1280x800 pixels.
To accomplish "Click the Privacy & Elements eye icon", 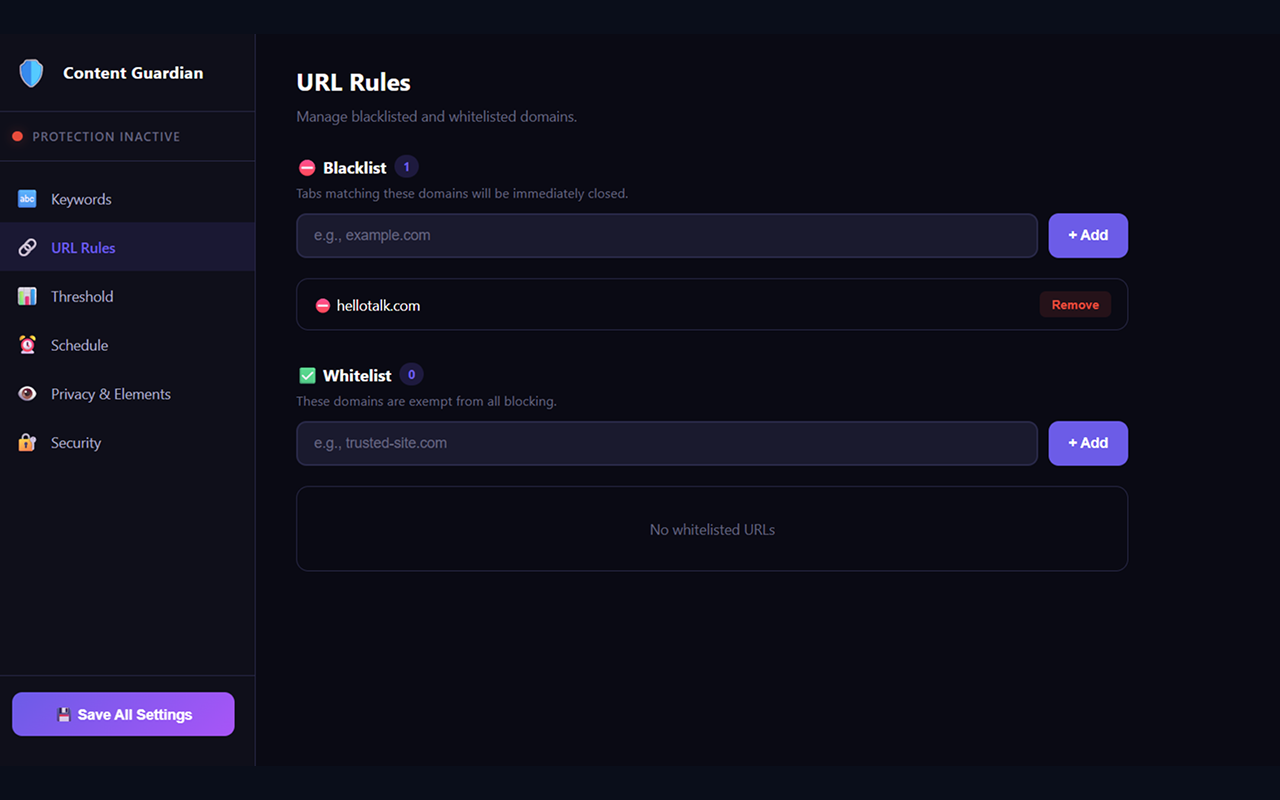I will pyautogui.click(x=27, y=394).
